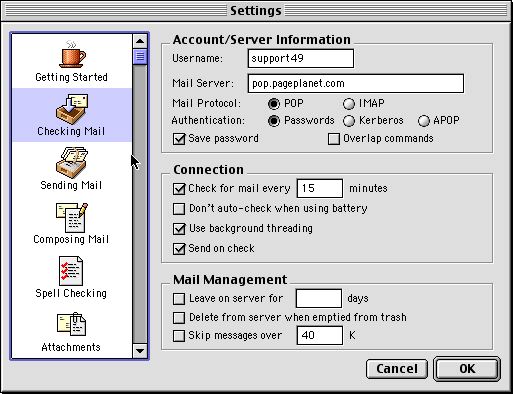Enable Overlap commands checkbox

pyautogui.click(x=334, y=139)
